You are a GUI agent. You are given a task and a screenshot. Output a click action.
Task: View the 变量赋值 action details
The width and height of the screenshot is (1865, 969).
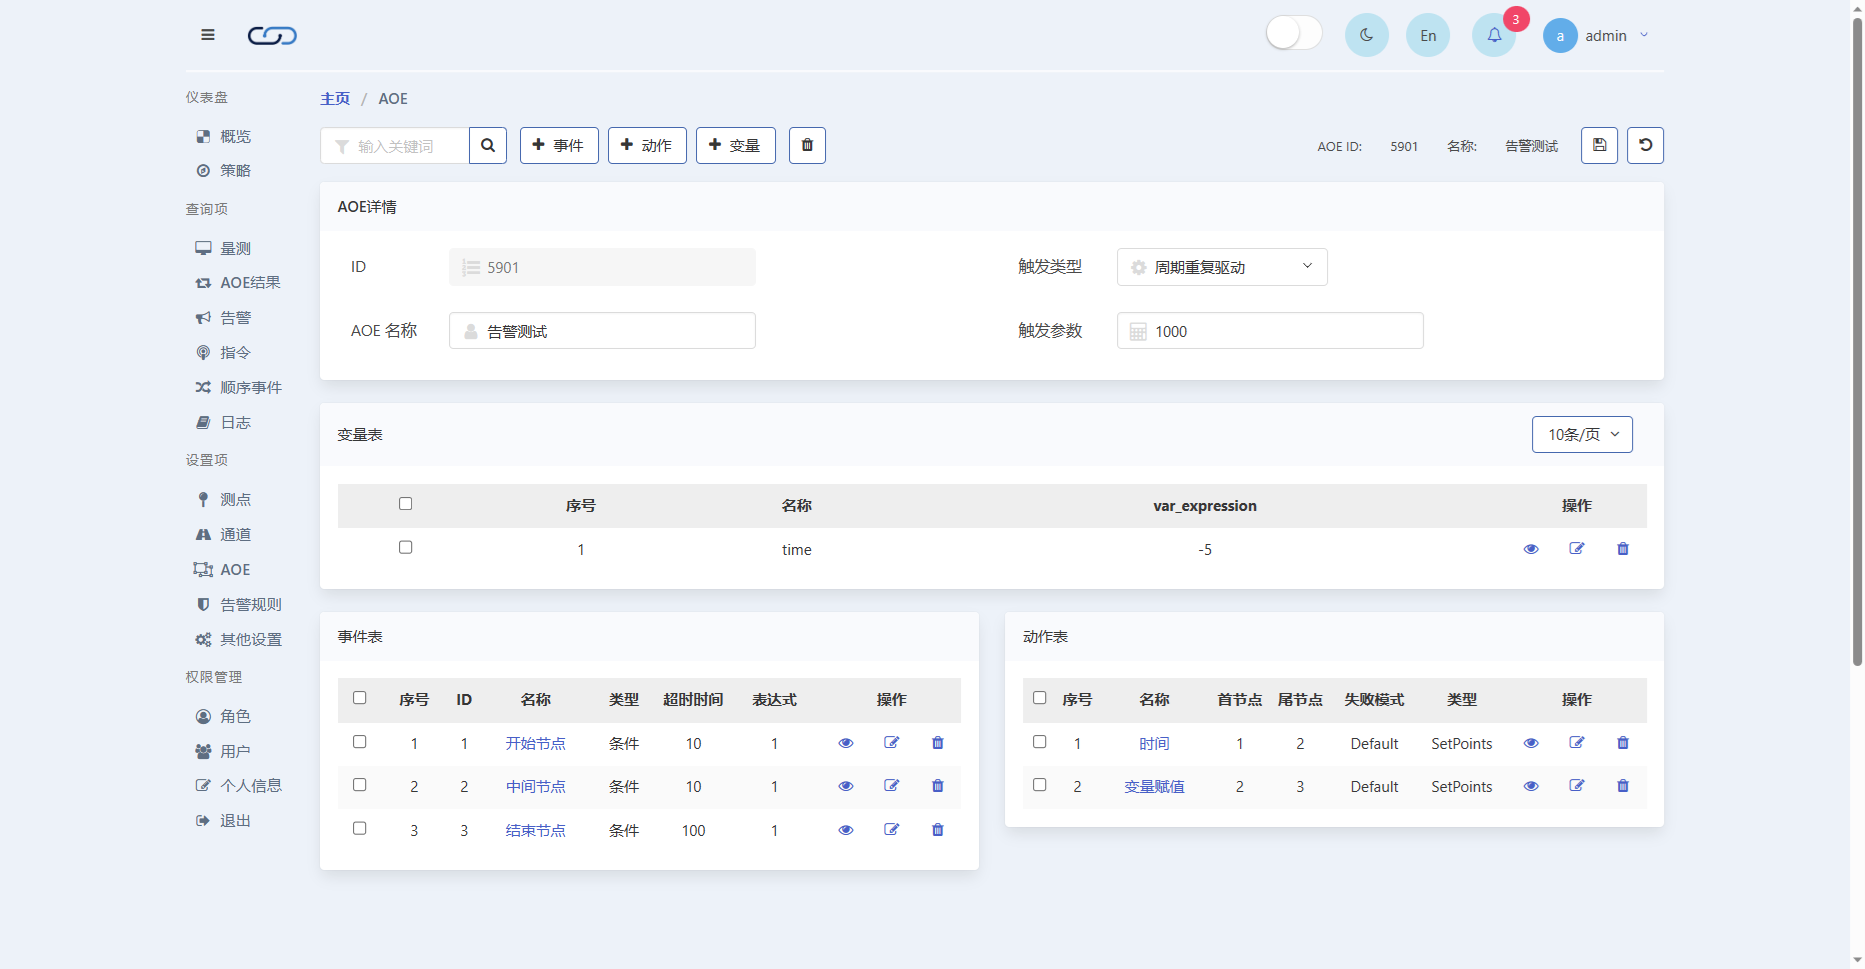(1531, 786)
